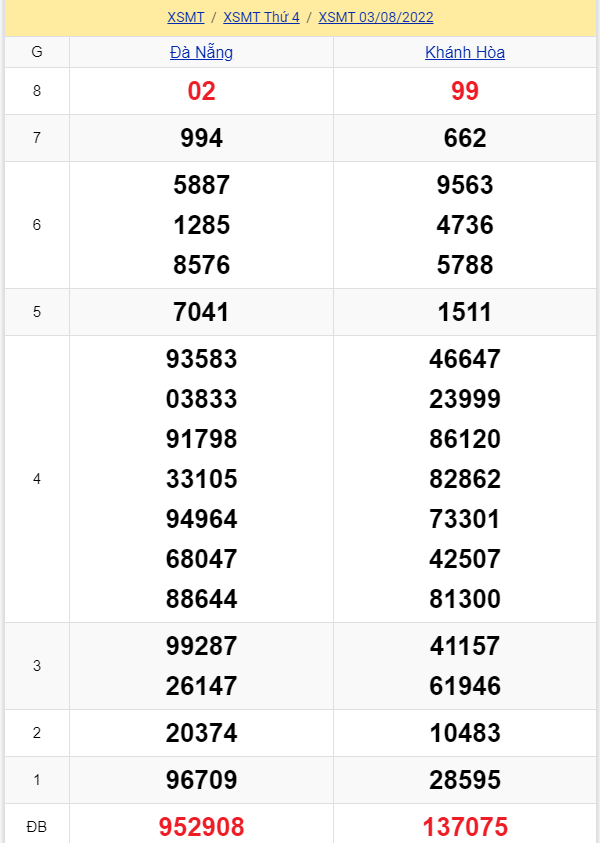This screenshot has height=843, width=600.
Task: Click the ĐB prize row label
Action: 37,827
